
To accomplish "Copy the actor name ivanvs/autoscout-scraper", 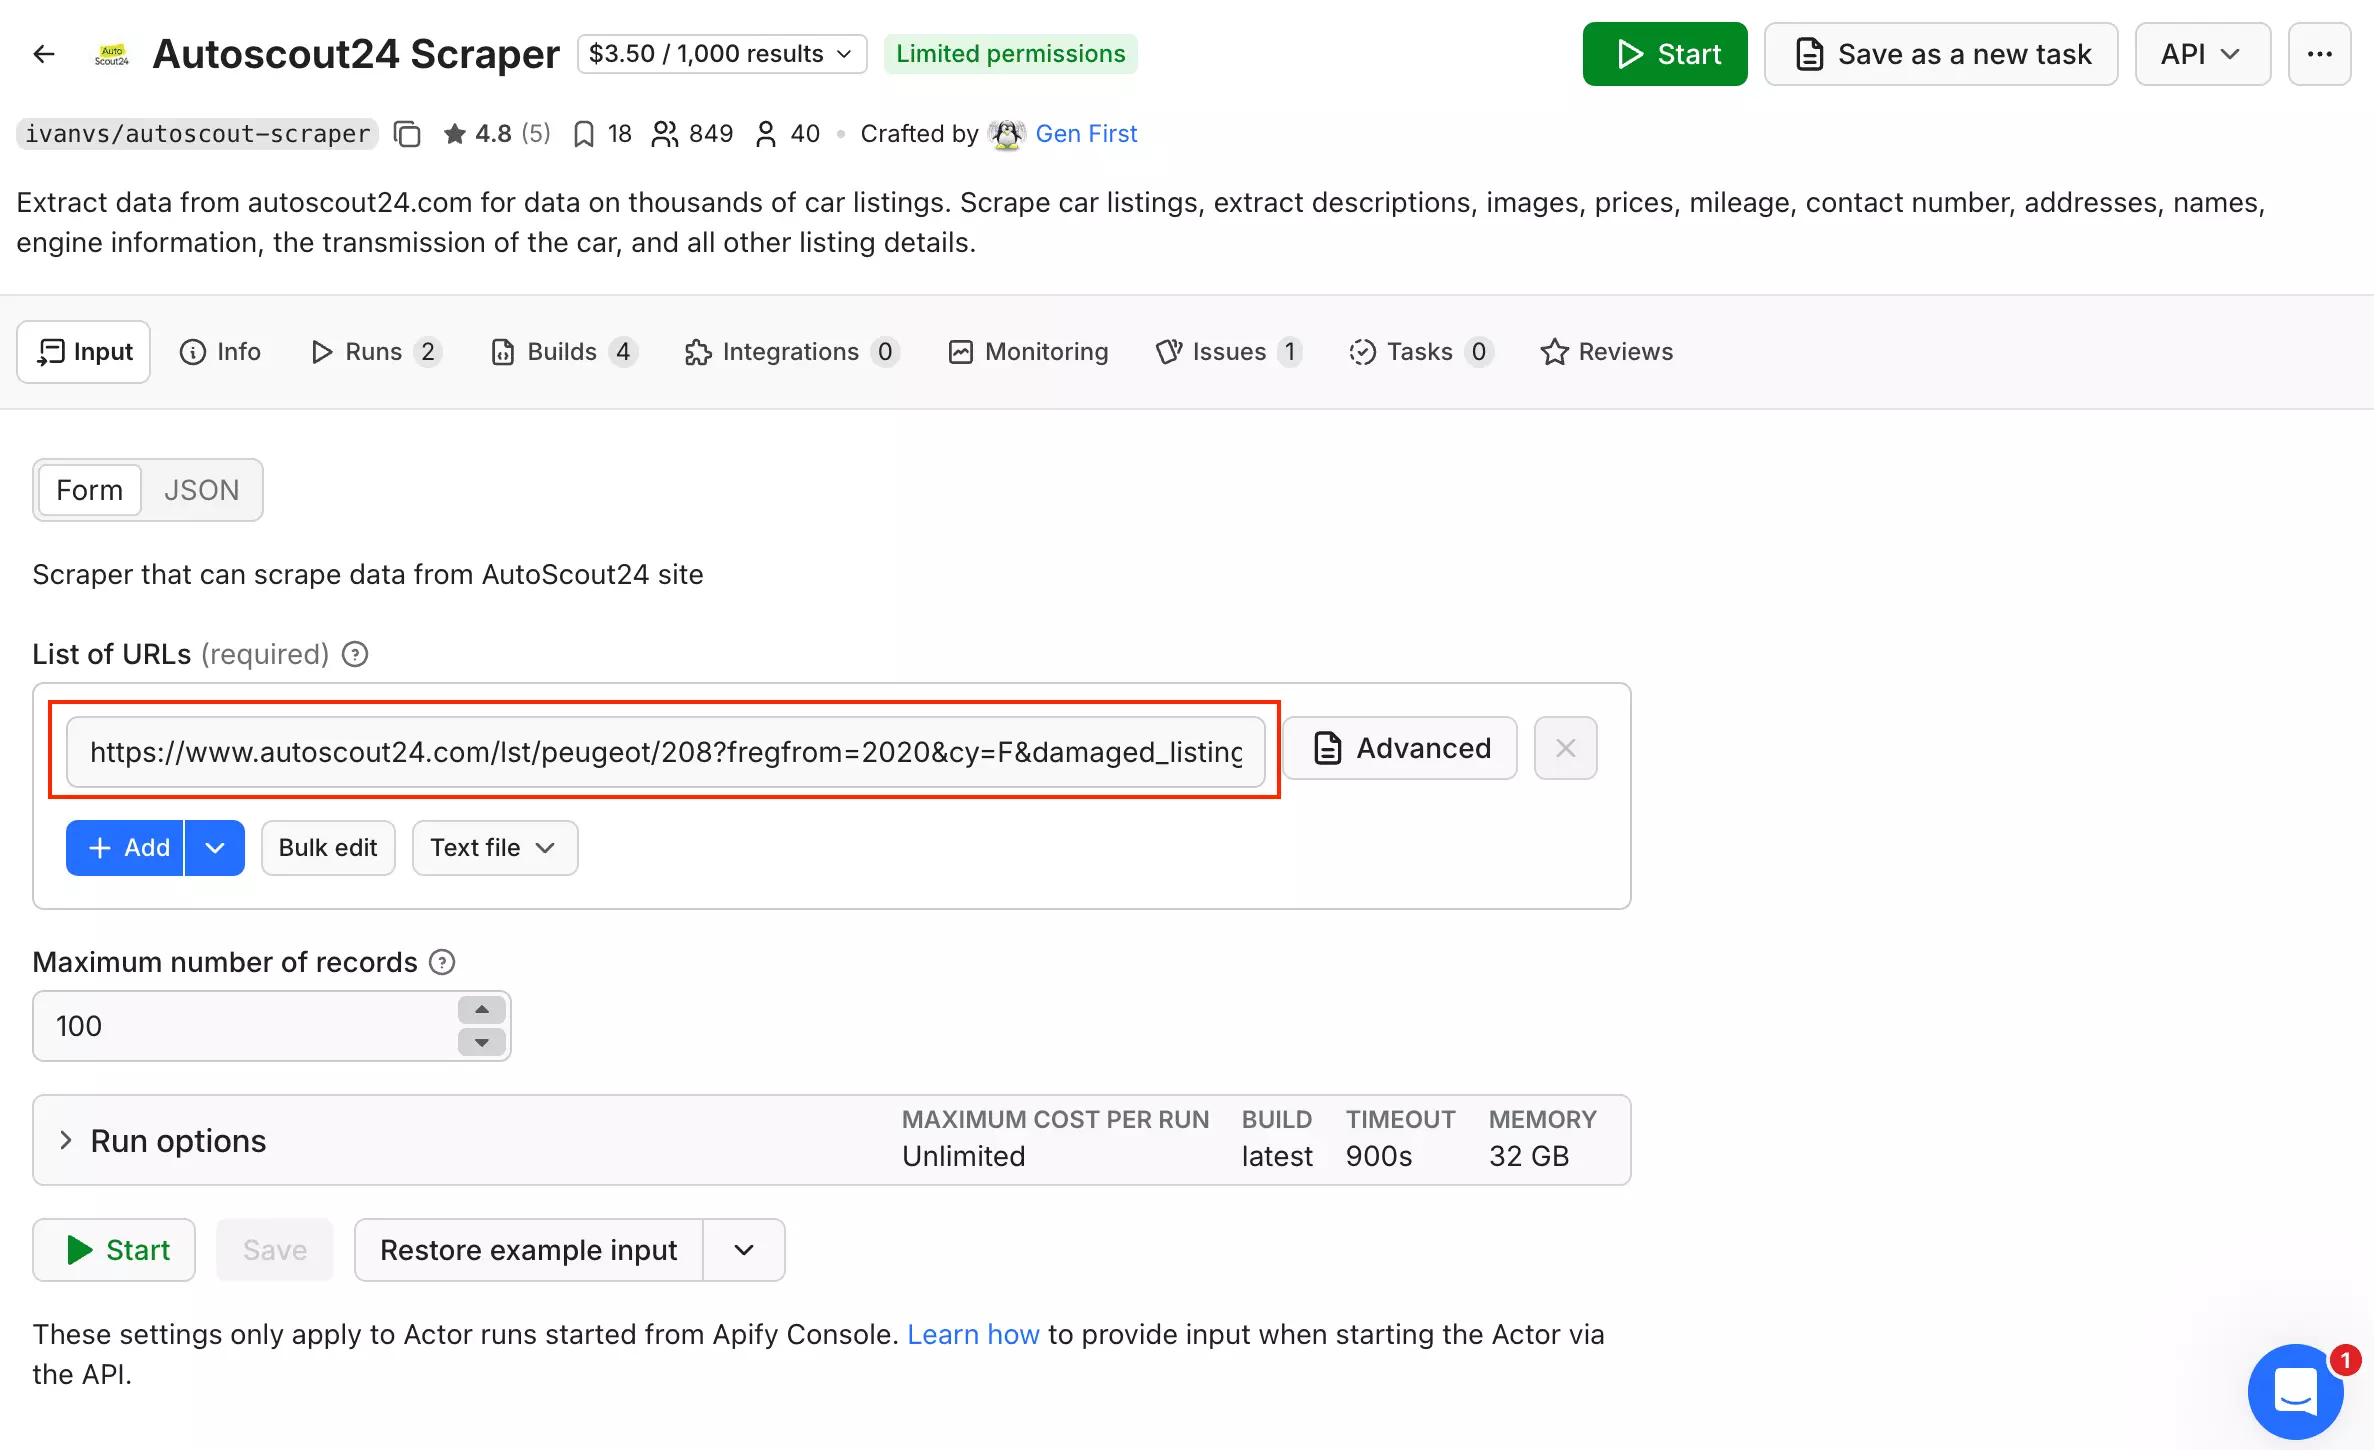I will pyautogui.click(x=407, y=134).
